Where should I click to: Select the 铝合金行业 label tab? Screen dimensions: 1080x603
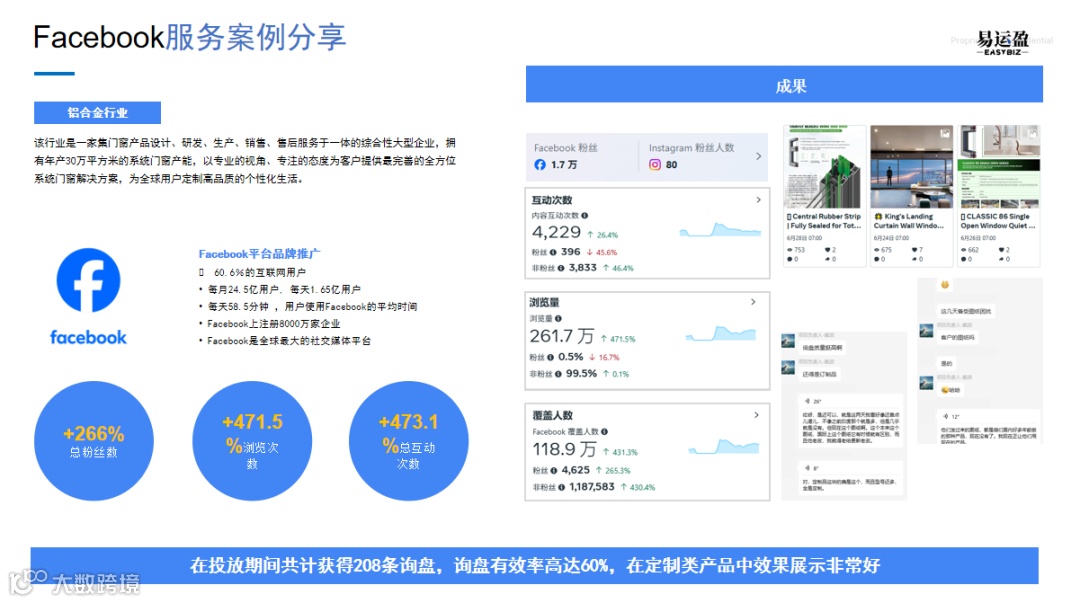point(97,112)
